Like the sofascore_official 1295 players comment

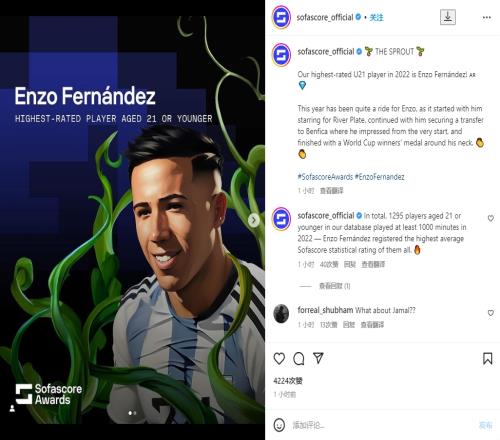(491, 218)
